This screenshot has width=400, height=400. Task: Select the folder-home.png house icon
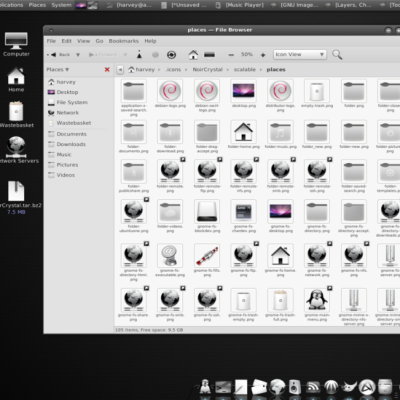click(x=244, y=132)
